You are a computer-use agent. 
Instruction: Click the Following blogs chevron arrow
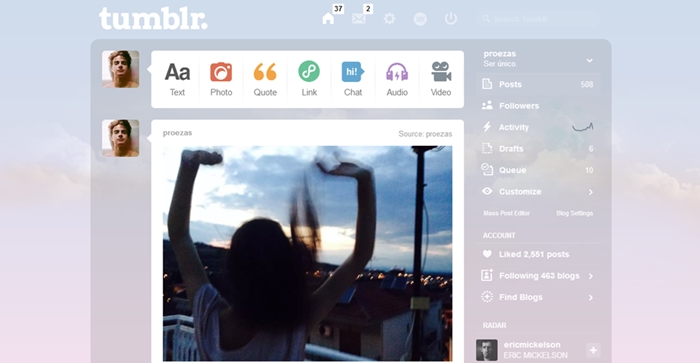click(591, 276)
